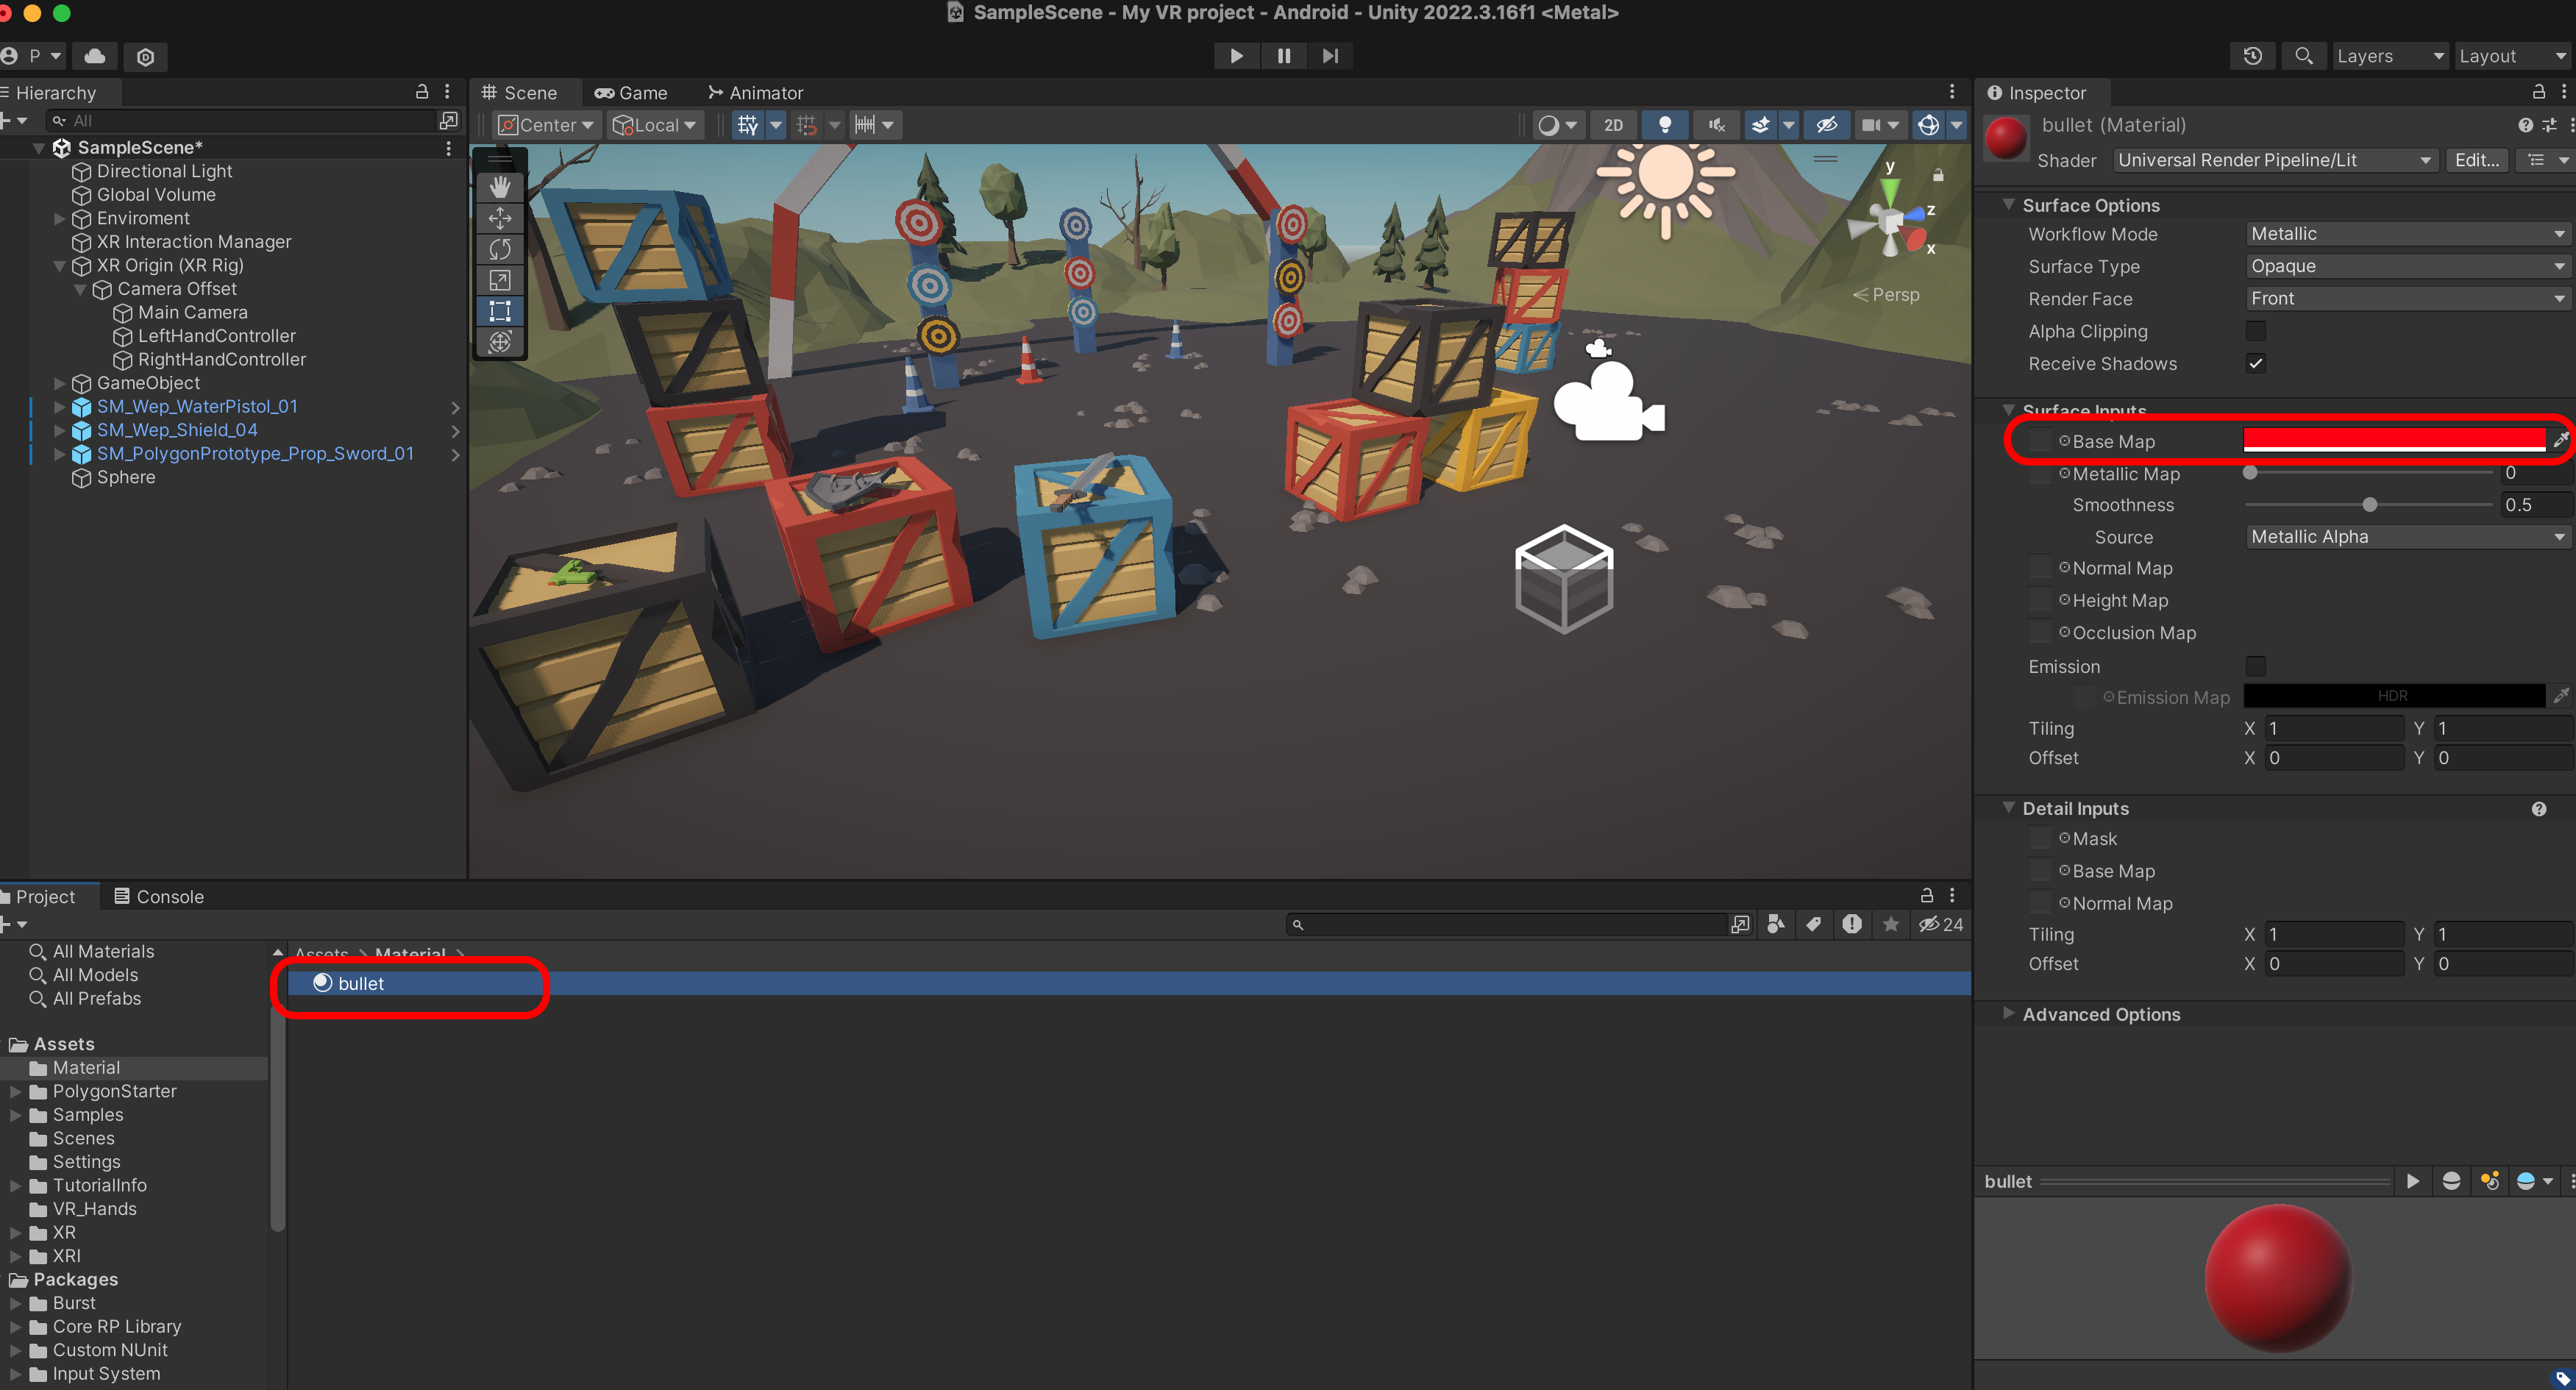Open the Shader dropdown
This screenshot has width=2576, height=1390.
(2274, 160)
